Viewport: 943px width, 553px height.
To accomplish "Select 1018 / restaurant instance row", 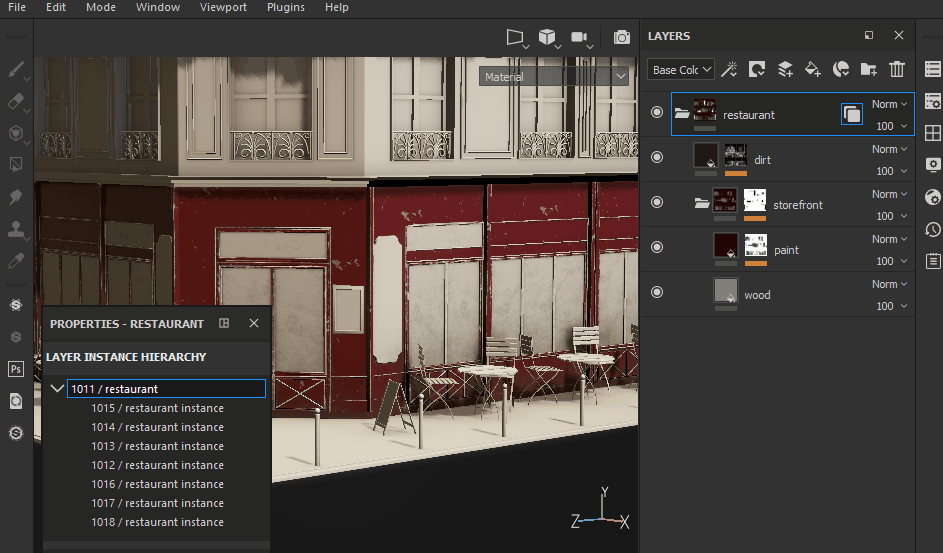I will [x=158, y=522].
